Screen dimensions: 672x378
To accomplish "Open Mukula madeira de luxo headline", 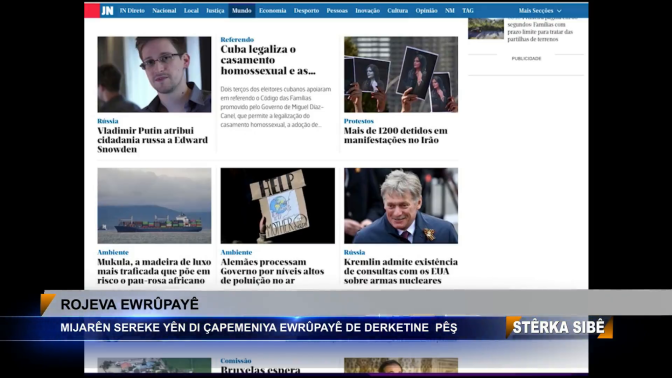I will [x=154, y=271].
